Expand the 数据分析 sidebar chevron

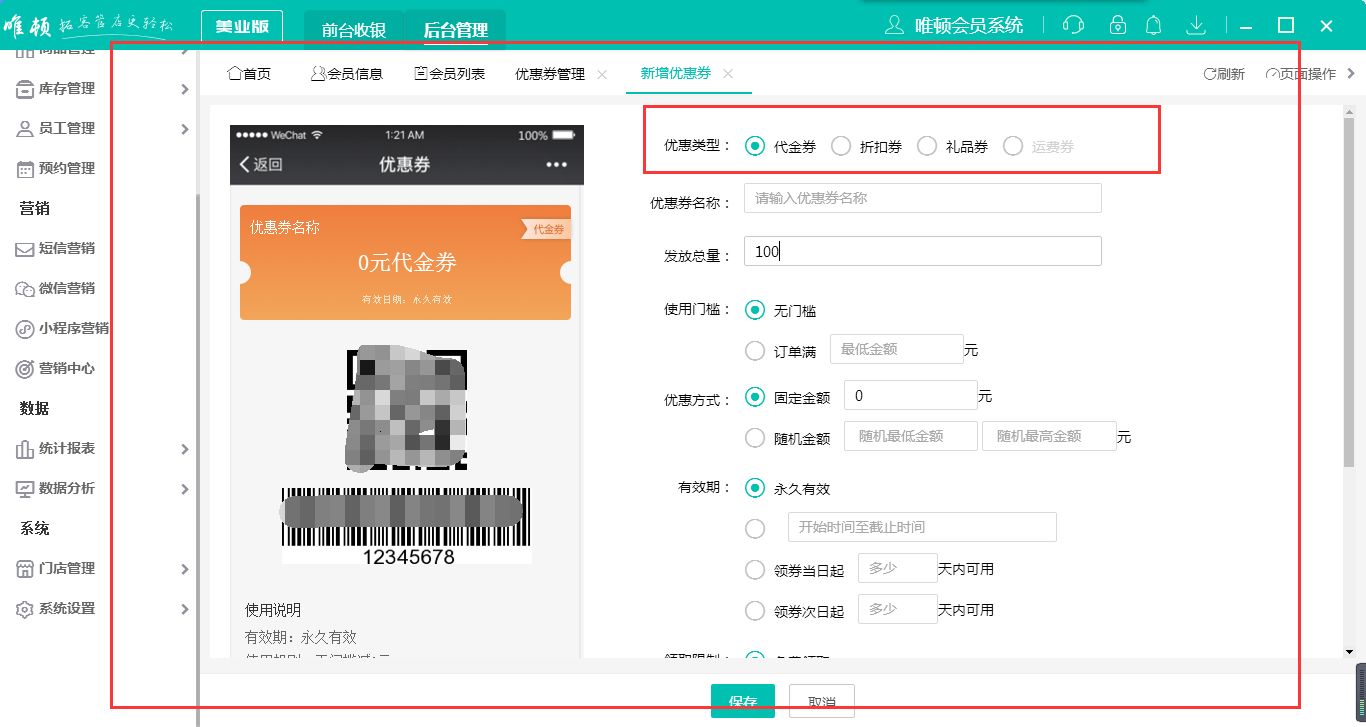(185, 489)
